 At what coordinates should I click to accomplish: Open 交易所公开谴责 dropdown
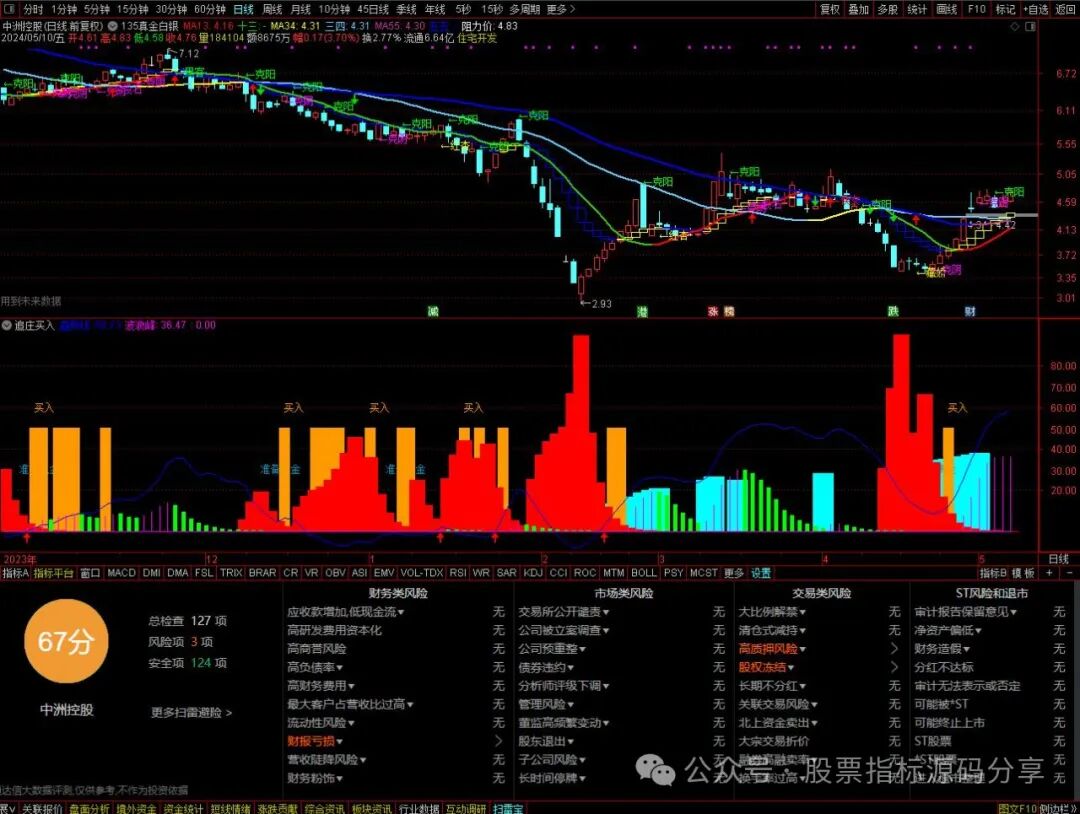click(564, 612)
